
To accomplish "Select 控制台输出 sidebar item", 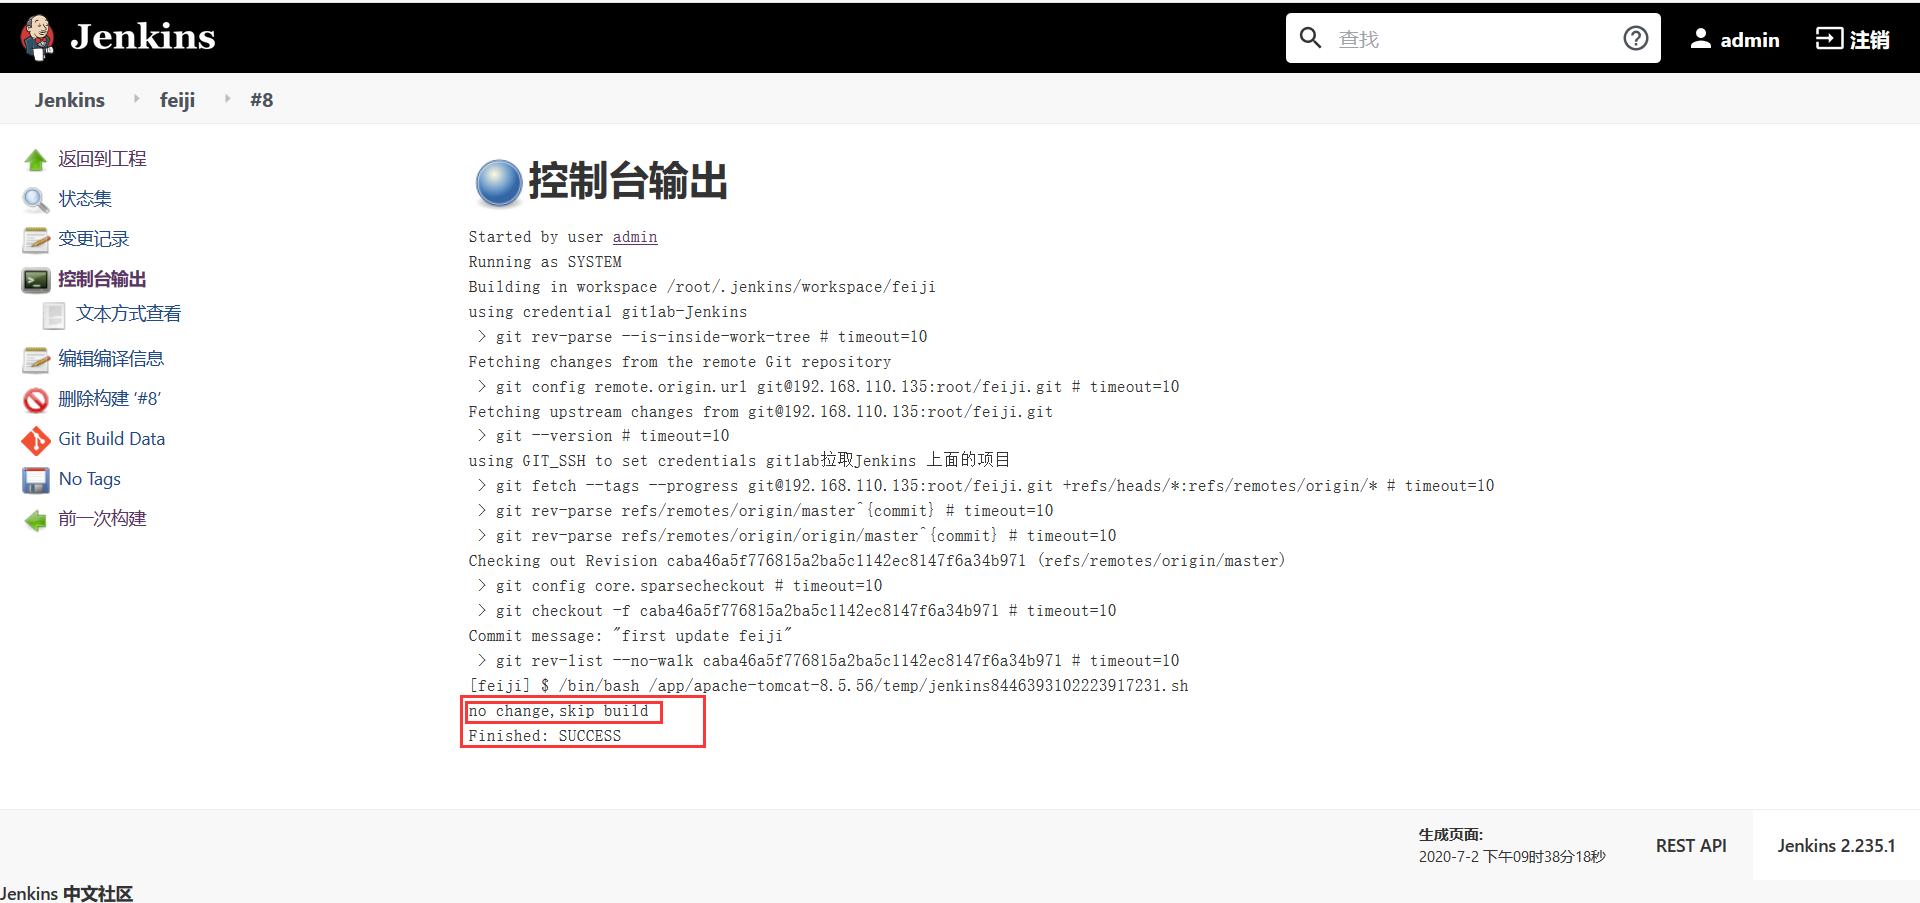I will [x=102, y=279].
